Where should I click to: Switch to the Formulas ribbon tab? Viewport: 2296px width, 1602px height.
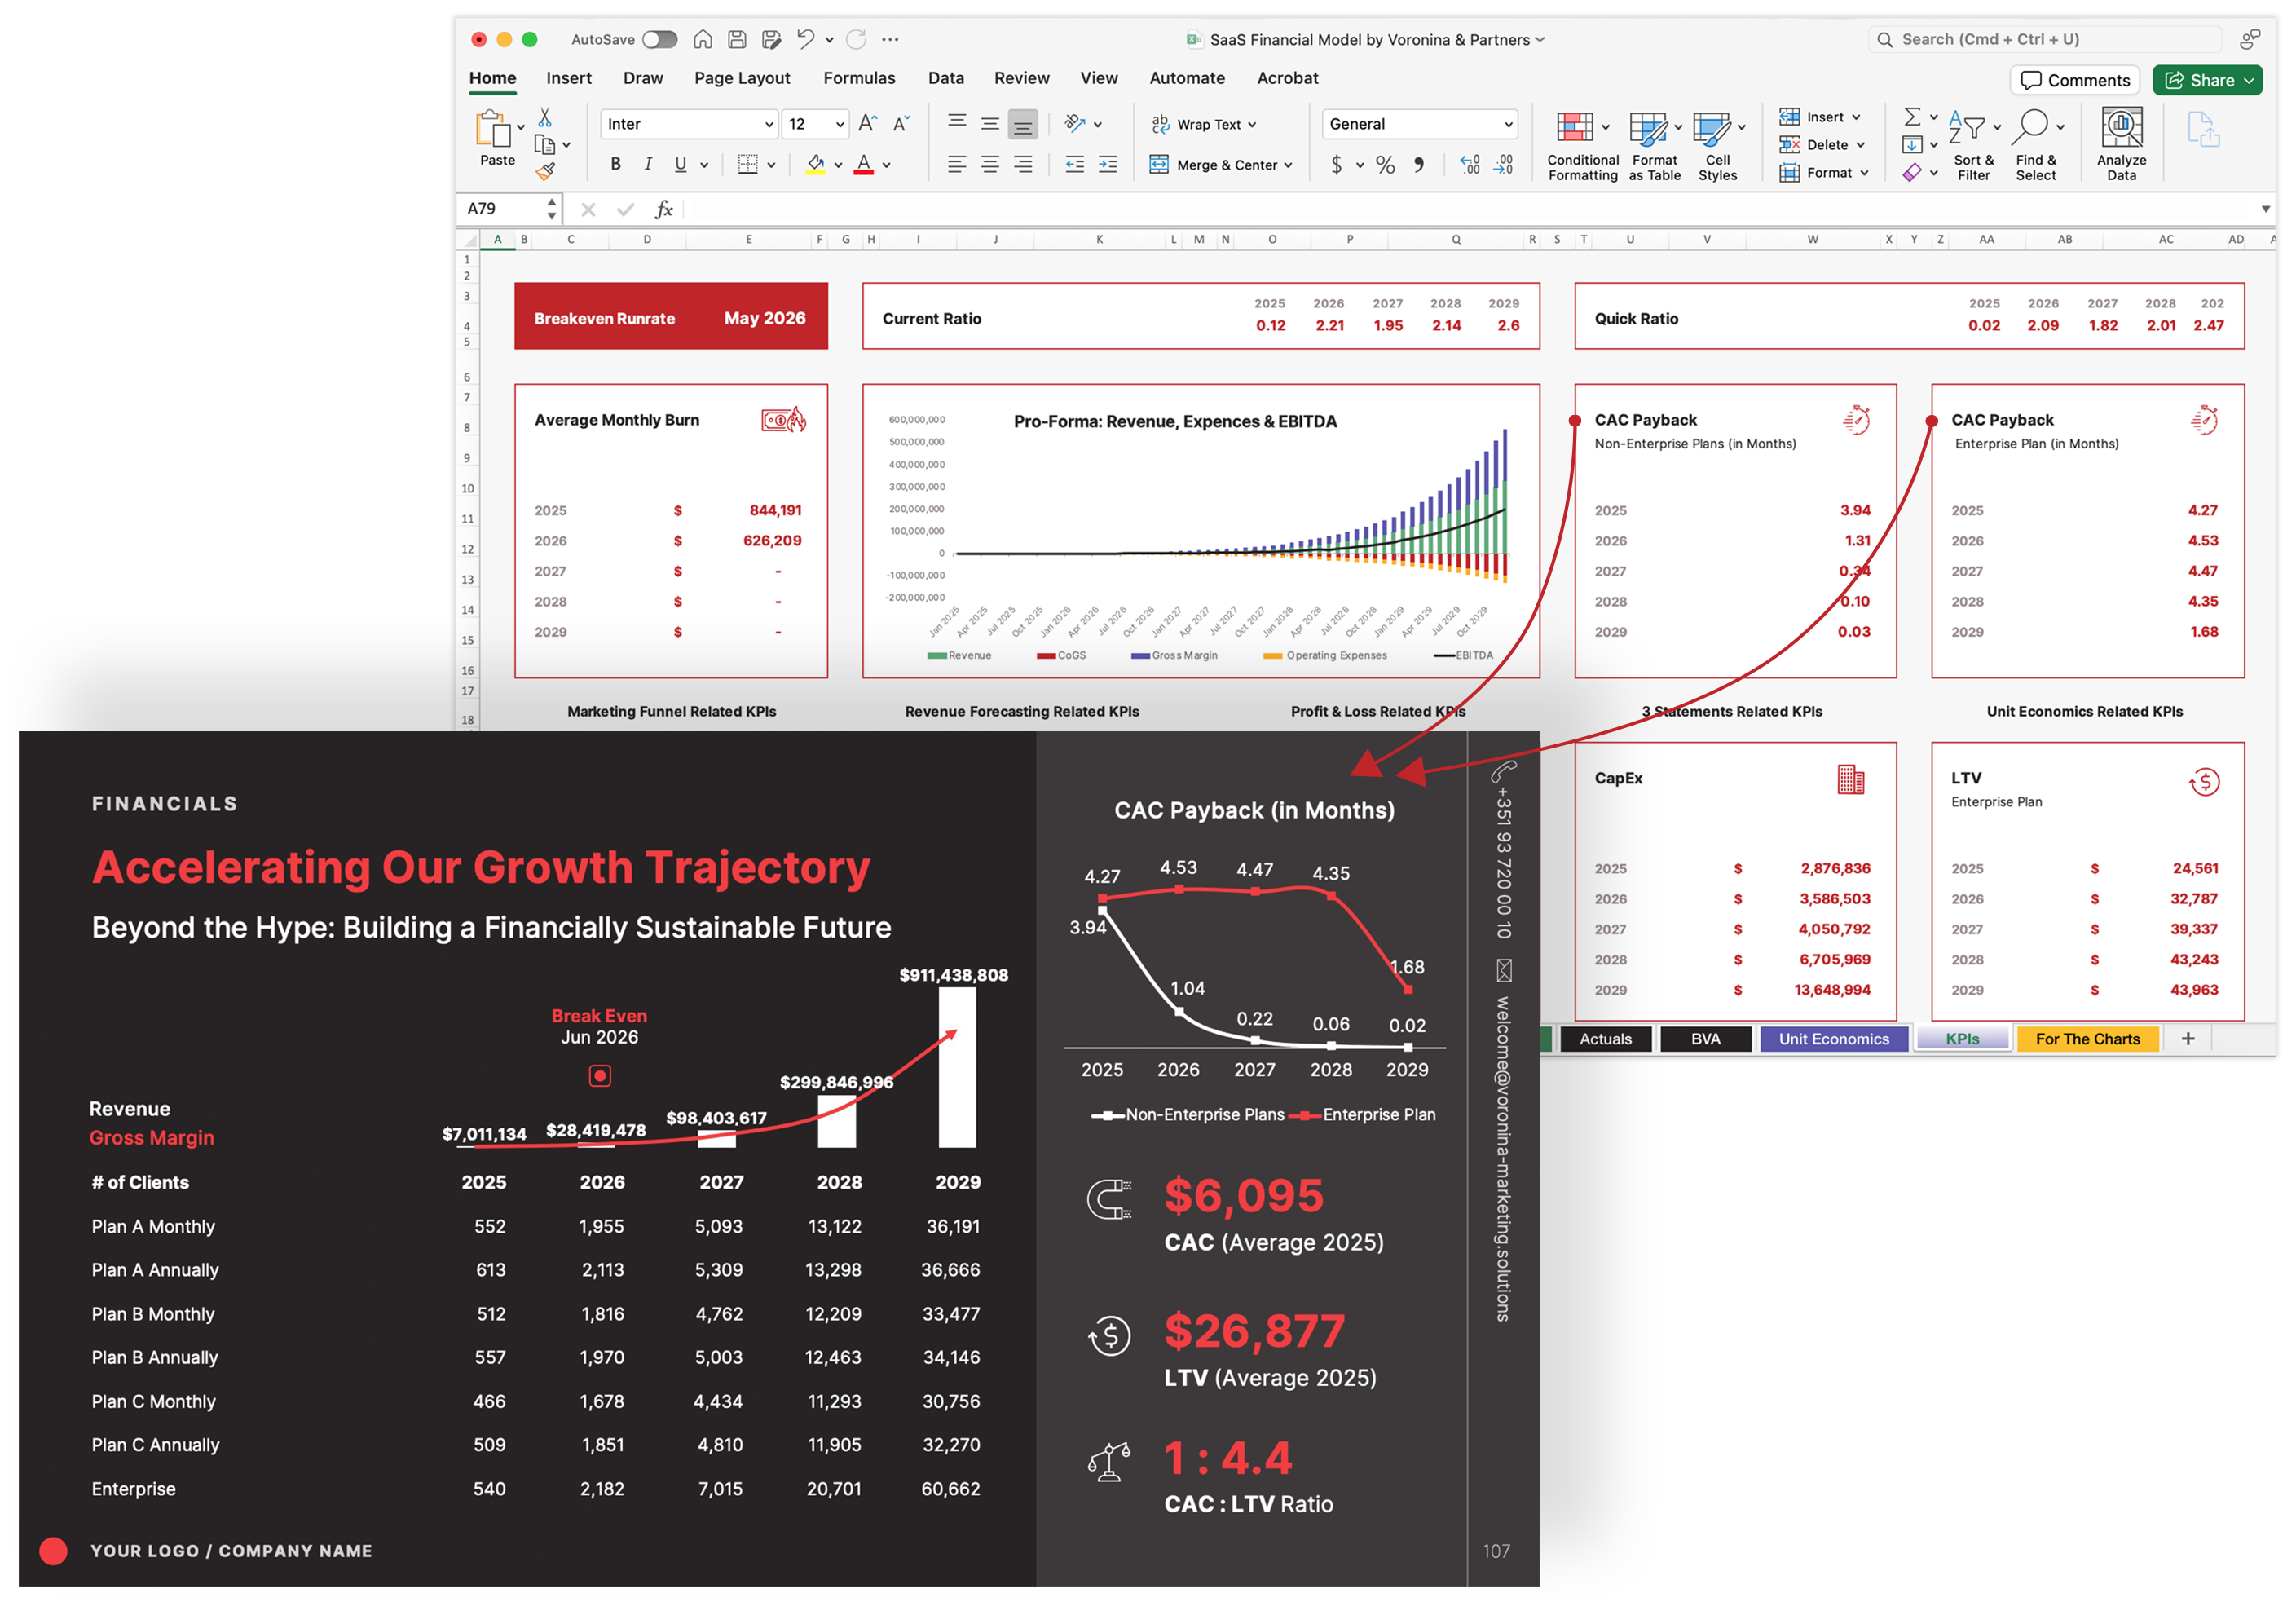coord(859,78)
